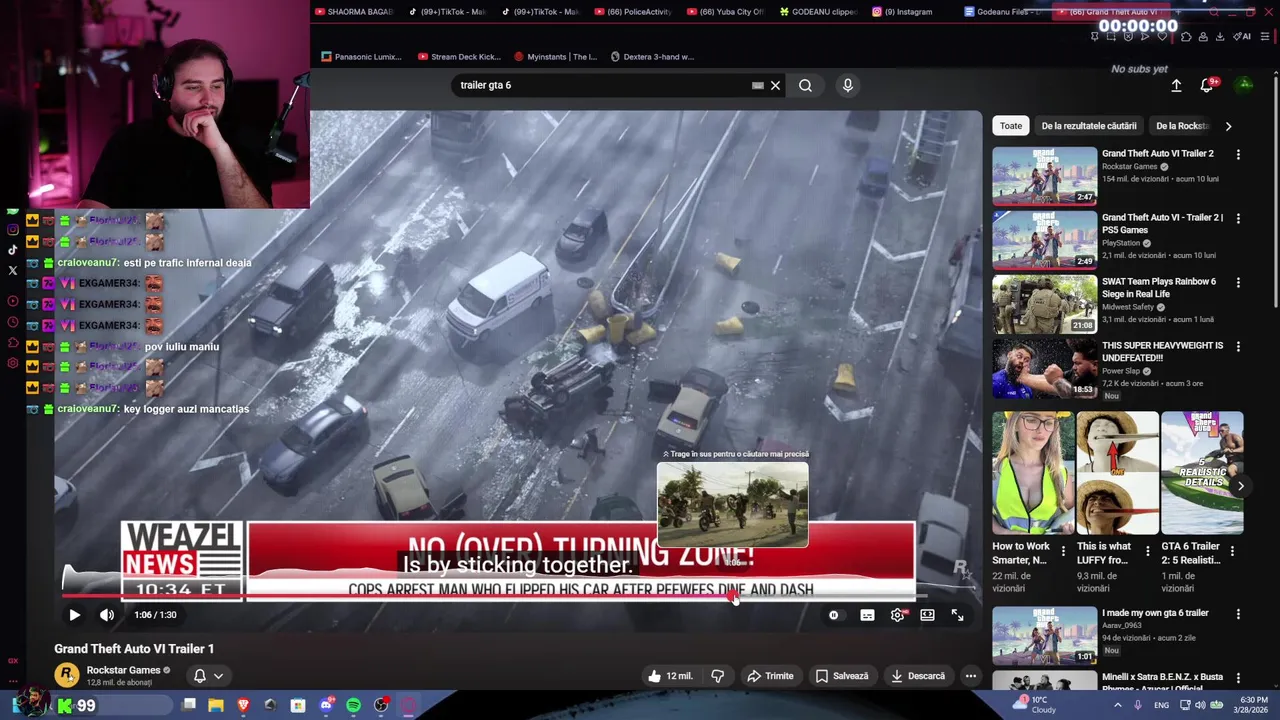The height and width of the screenshot is (720, 1280).
Task: Switch to theater mode in player
Action: click(927, 615)
